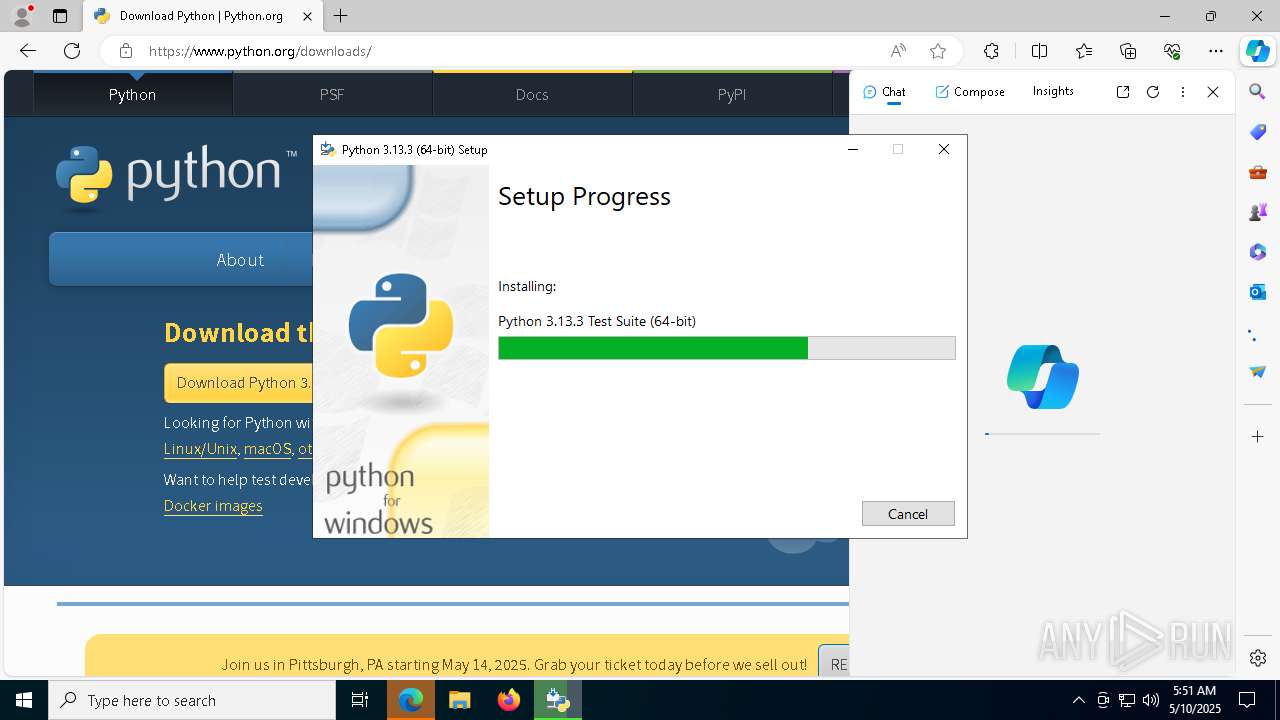Open the sidebar Shopping tag icon
The height and width of the screenshot is (720, 1280).
click(x=1258, y=132)
